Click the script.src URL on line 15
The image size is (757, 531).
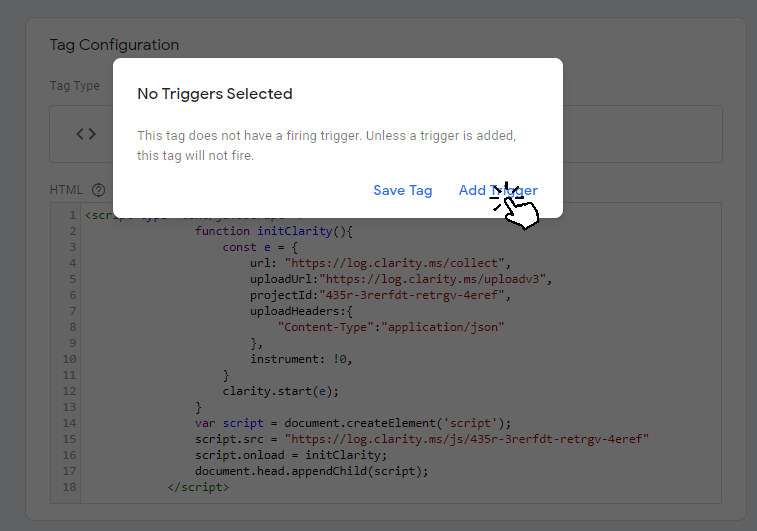click(467, 439)
